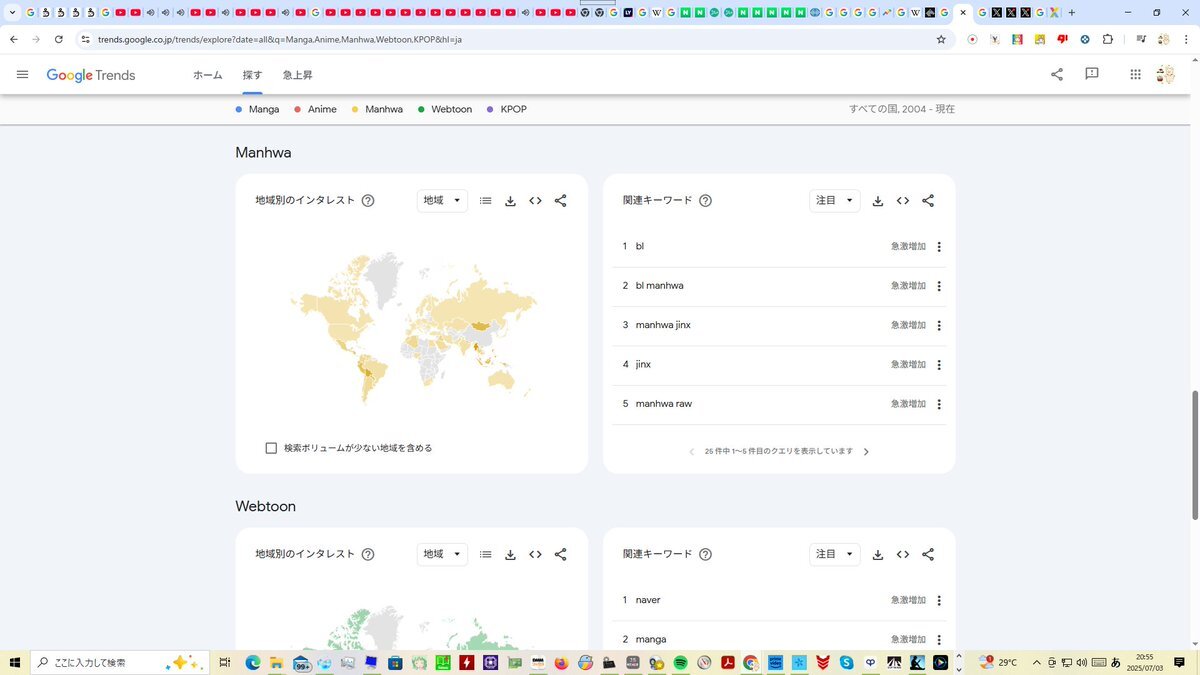Screen dimensions: 1200x675
Task: Click the page vertical scrollbar thumb
Action: click(x=1194, y=455)
